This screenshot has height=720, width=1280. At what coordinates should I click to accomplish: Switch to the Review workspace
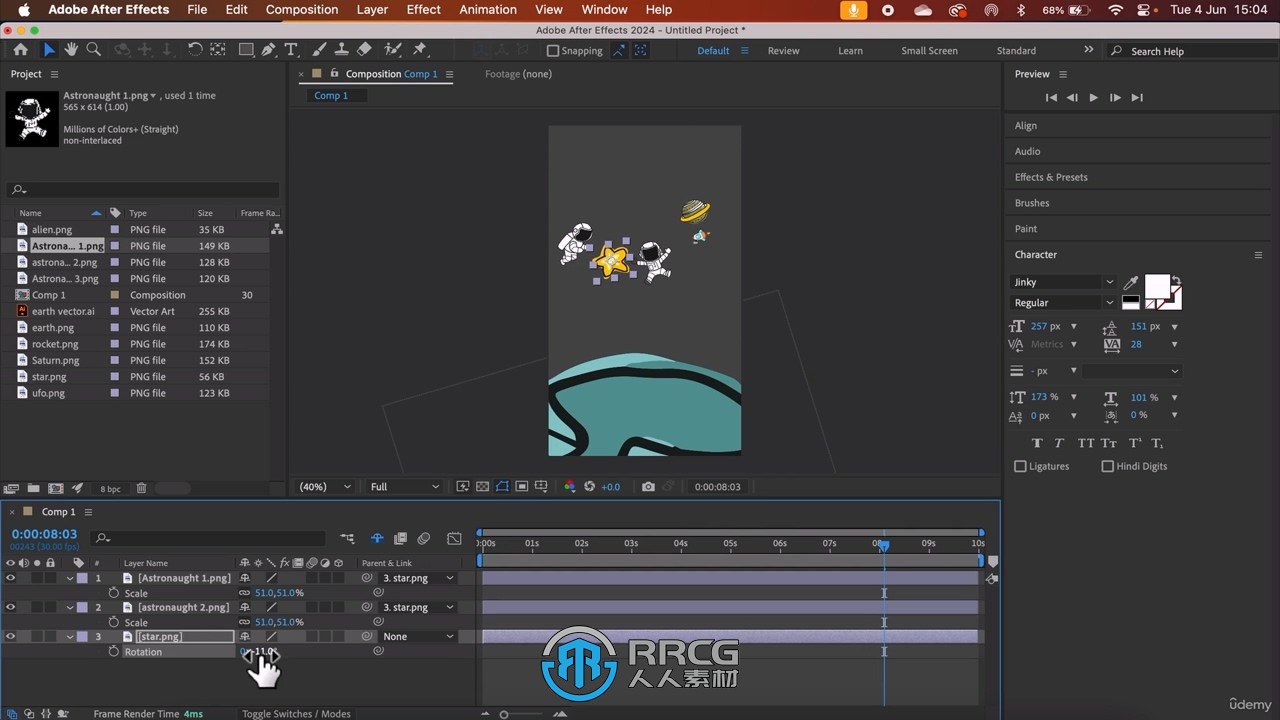[x=783, y=51]
